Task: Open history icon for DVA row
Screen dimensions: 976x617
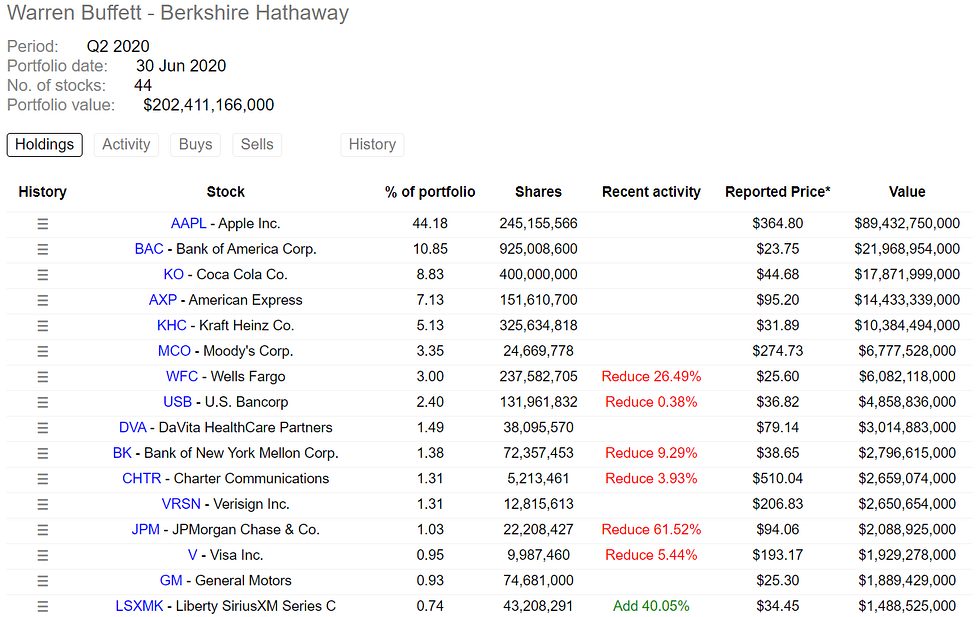Action: (x=42, y=428)
